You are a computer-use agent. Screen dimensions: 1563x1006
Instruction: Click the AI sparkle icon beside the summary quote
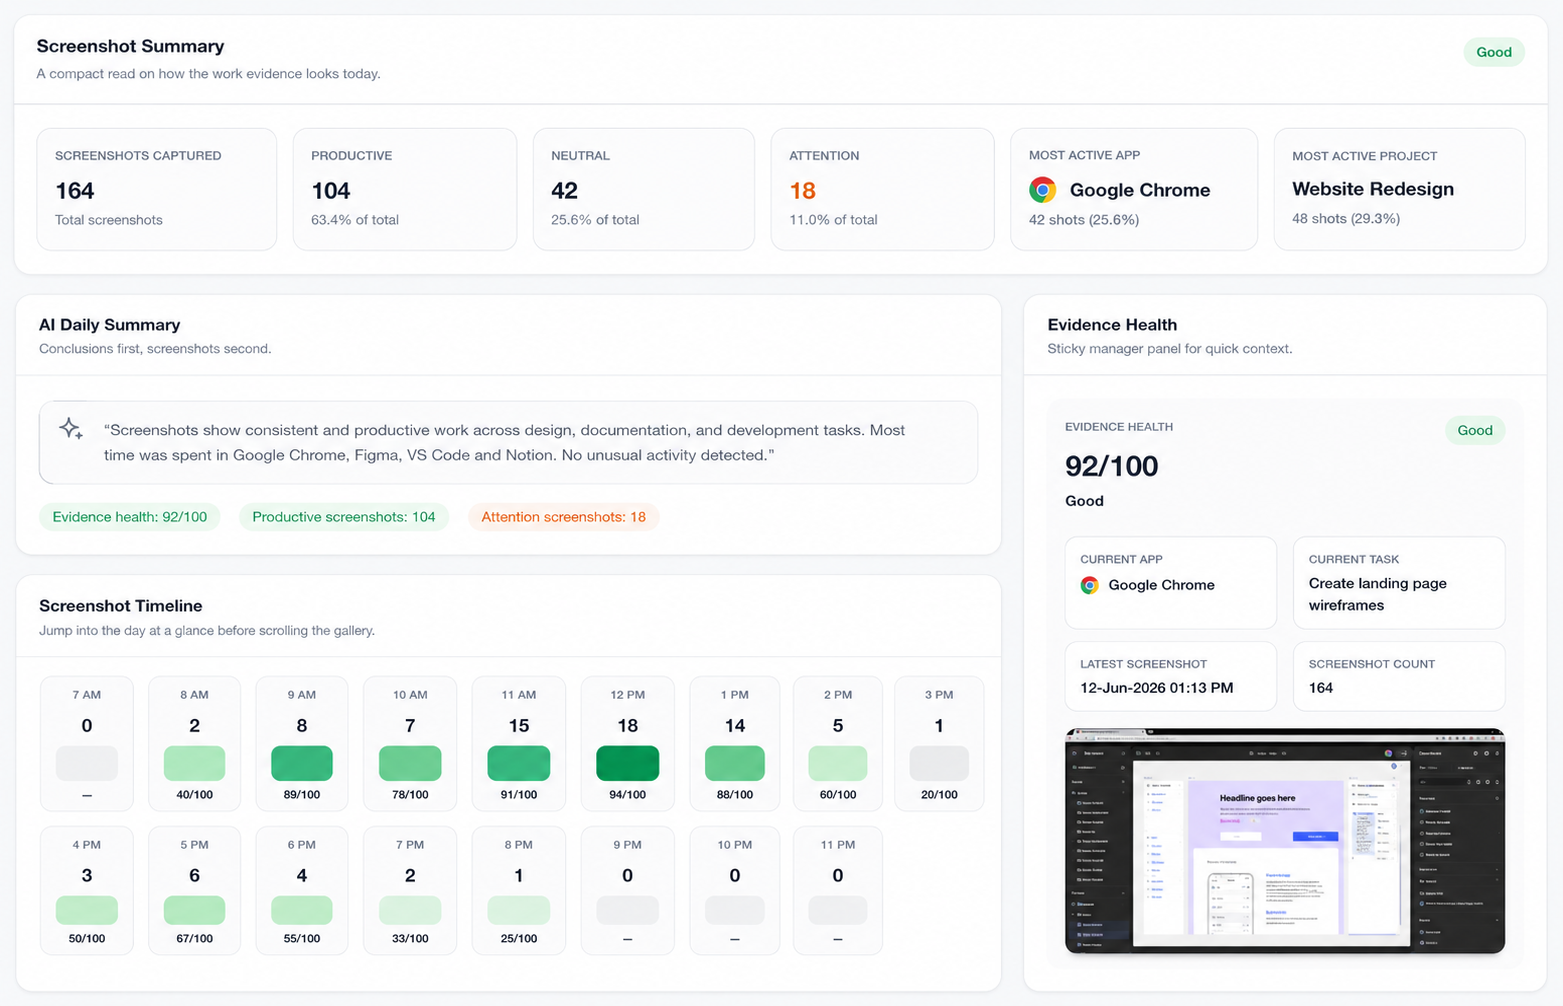pos(70,429)
